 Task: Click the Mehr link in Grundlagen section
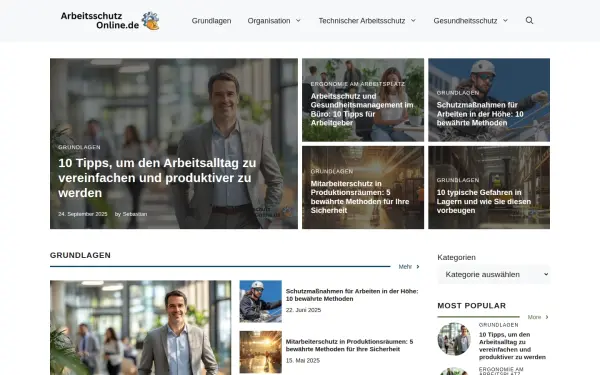(405, 267)
